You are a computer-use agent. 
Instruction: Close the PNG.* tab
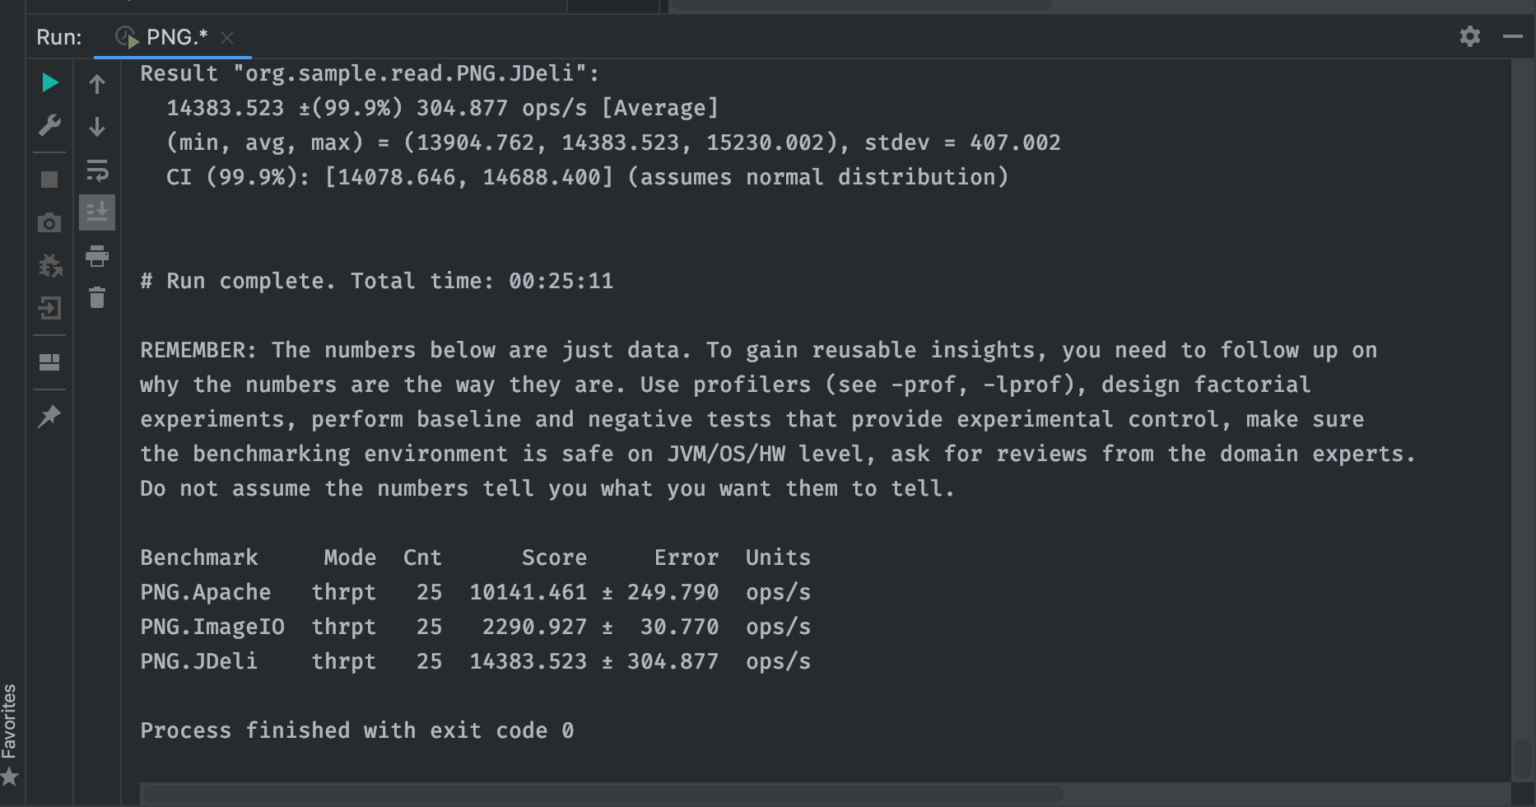(x=226, y=38)
